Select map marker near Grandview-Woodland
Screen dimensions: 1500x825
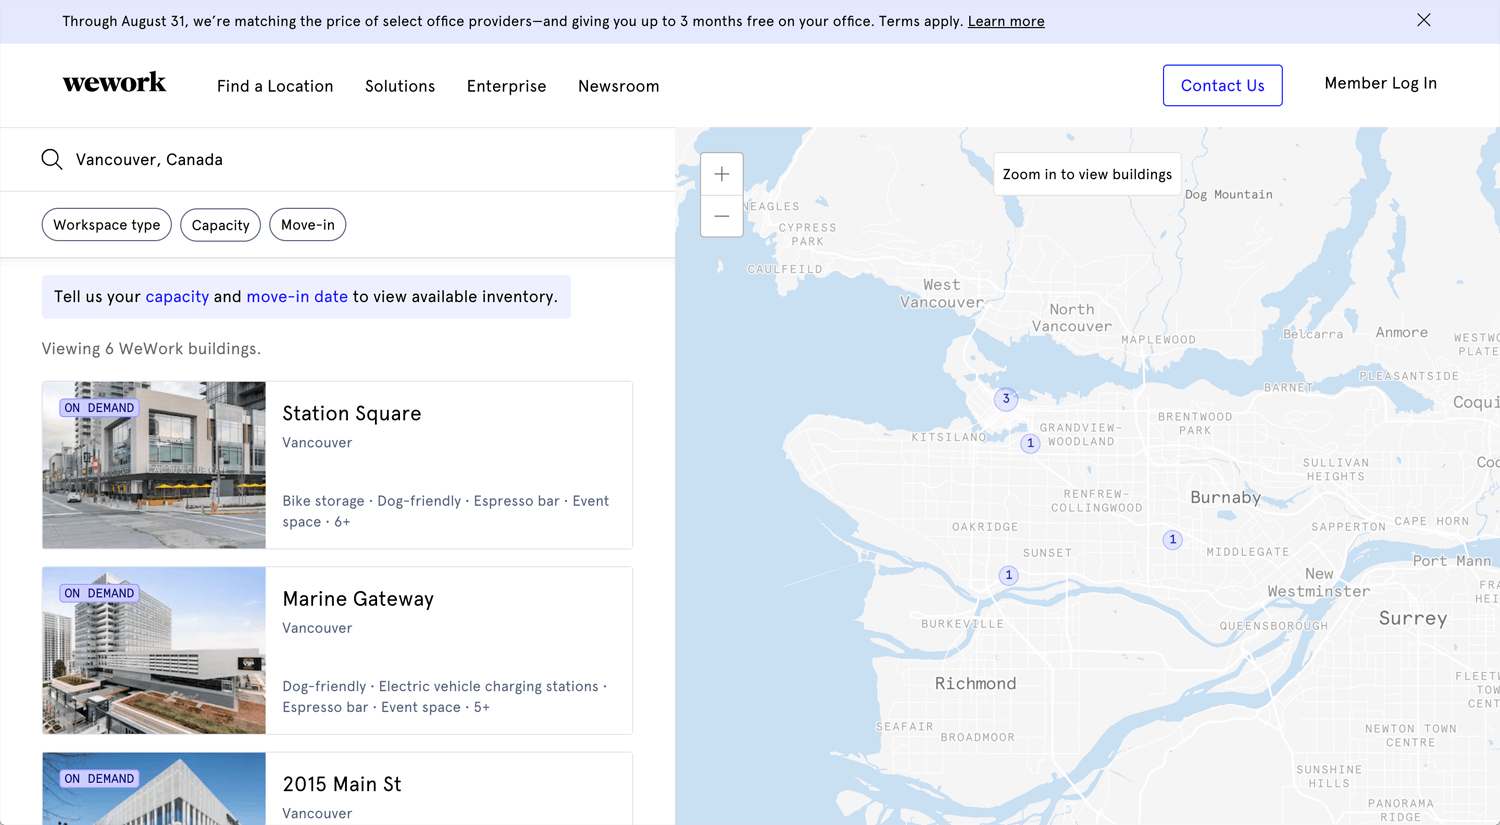click(1030, 443)
